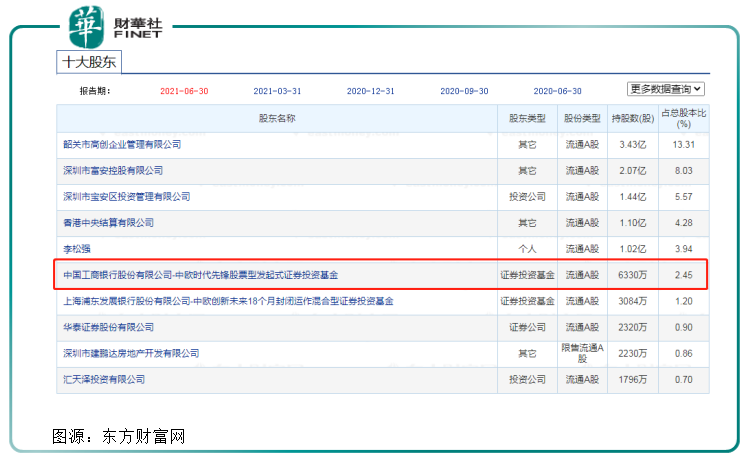Screen dimensions: 750x460
Task: Click the 5.57 percentage cell
Action: pyautogui.click(x=684, y=197)
